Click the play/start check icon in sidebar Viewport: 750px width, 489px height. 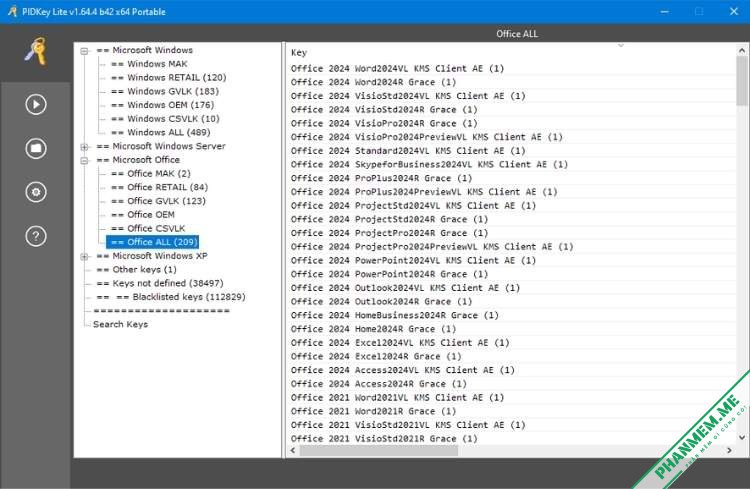36,104
